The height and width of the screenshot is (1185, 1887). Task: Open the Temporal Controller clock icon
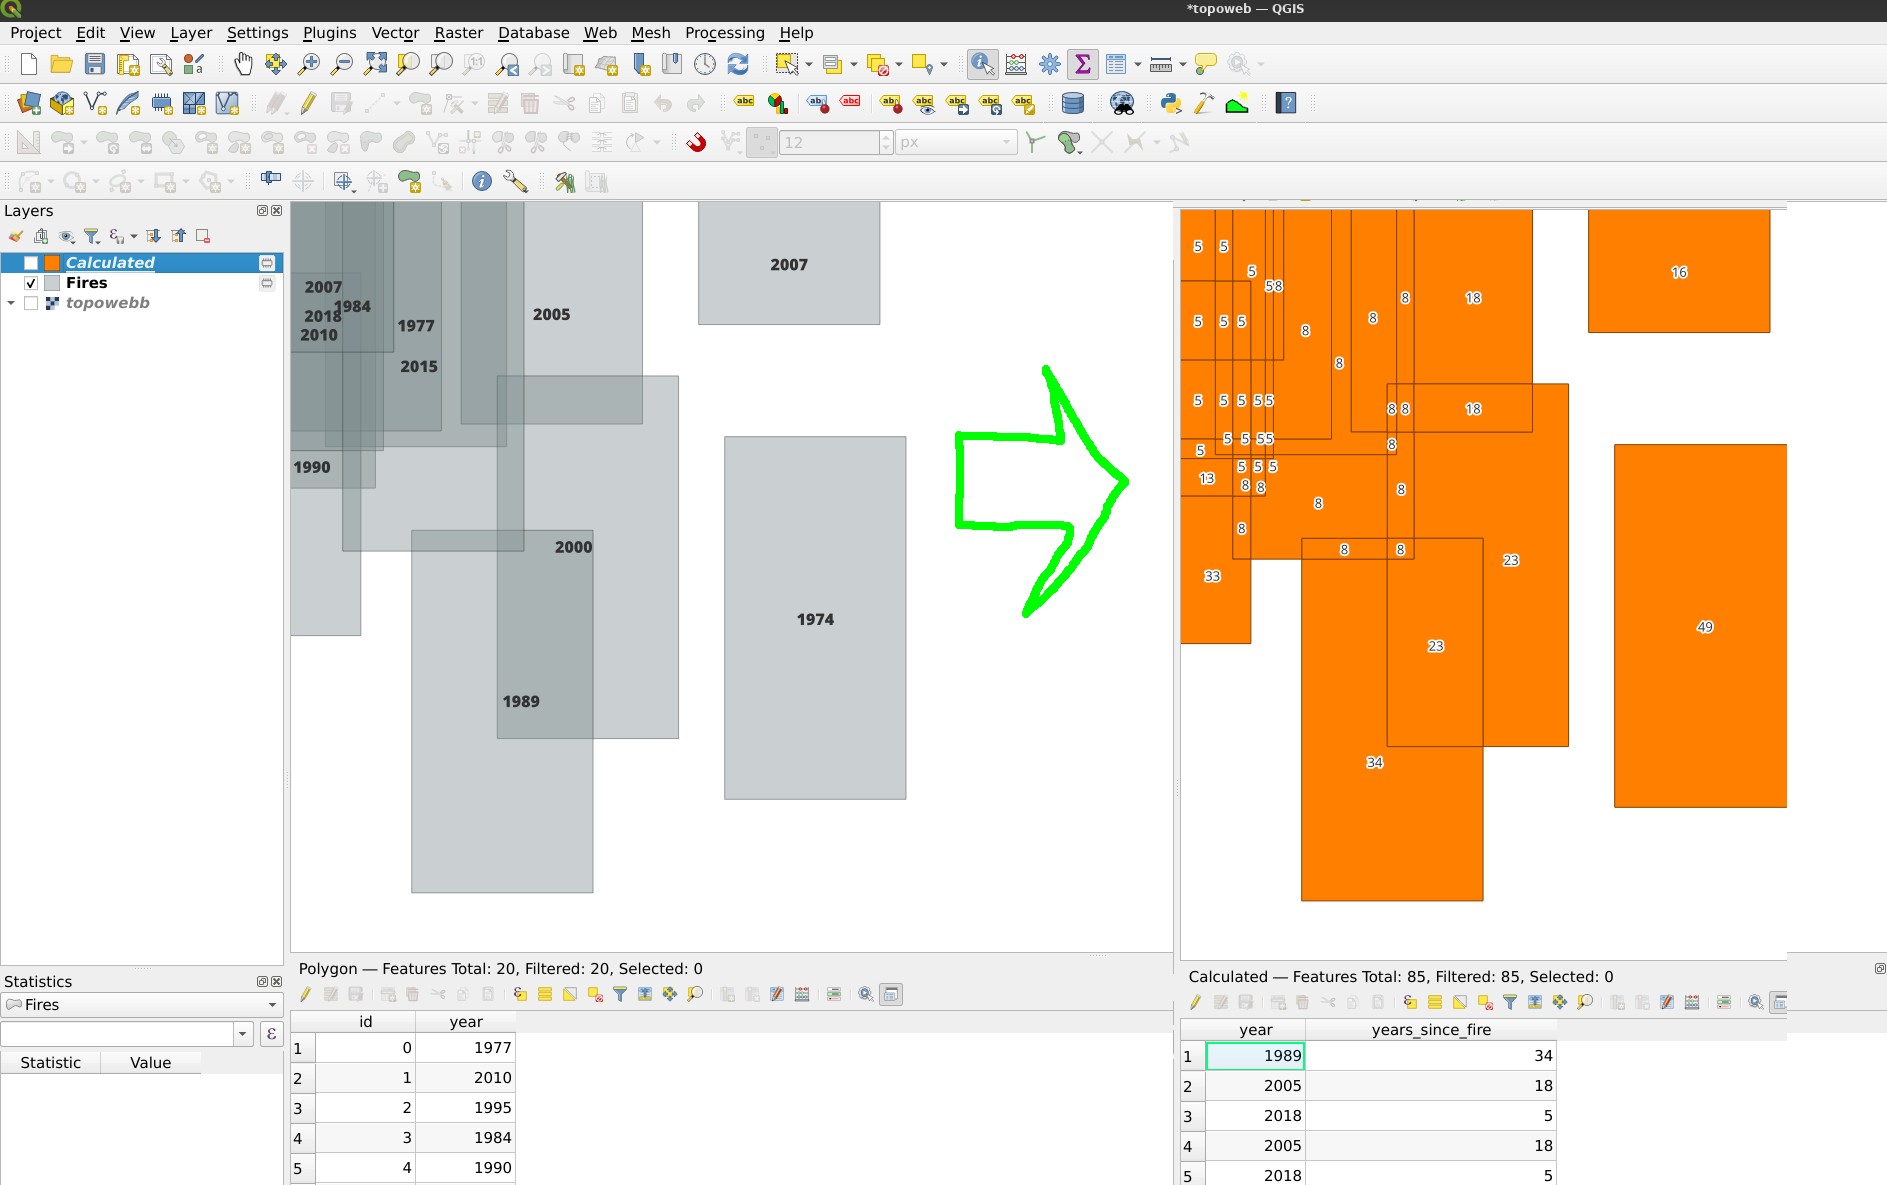(x=705, y=65)
